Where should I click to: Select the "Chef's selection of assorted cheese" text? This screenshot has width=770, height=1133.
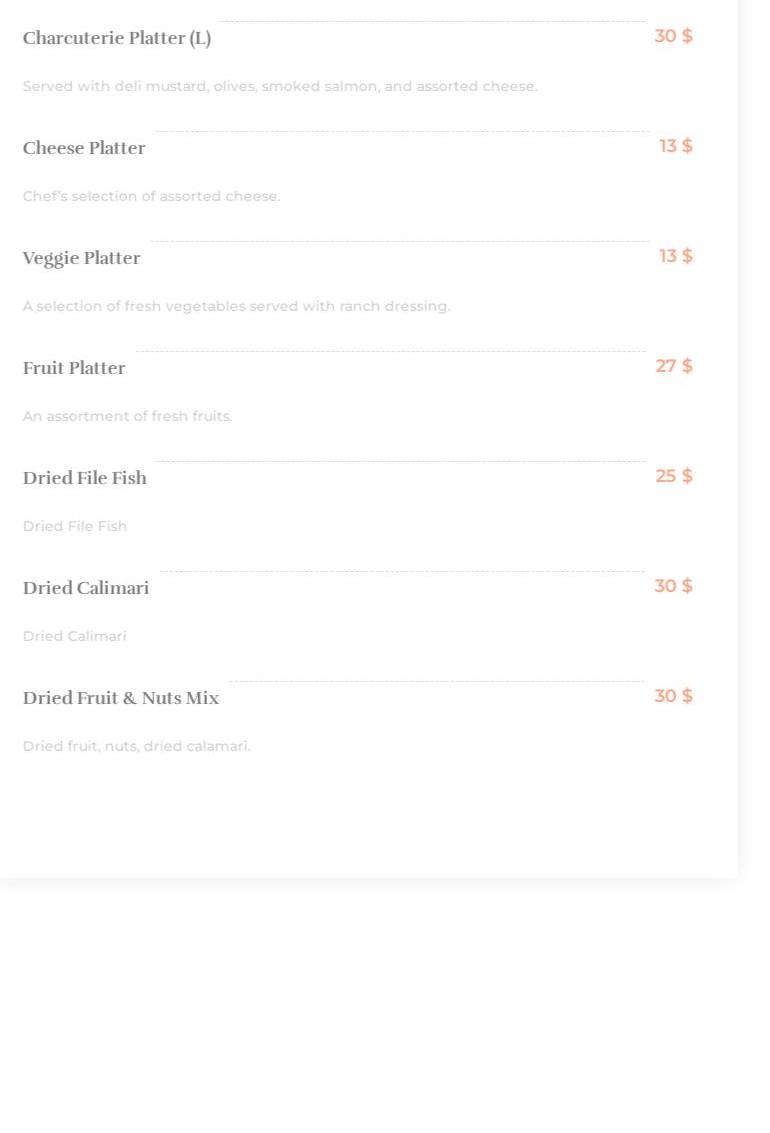152,197
